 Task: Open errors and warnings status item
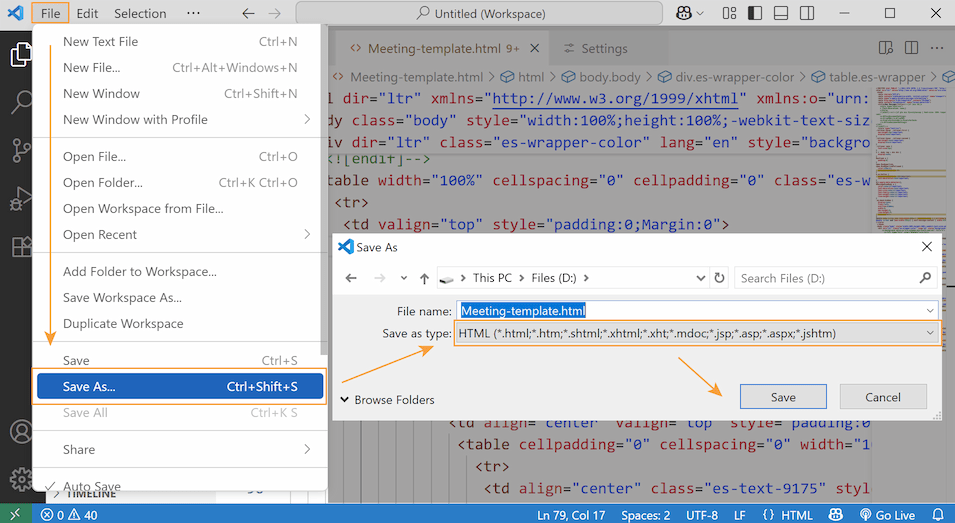click(x=69, y=515)
